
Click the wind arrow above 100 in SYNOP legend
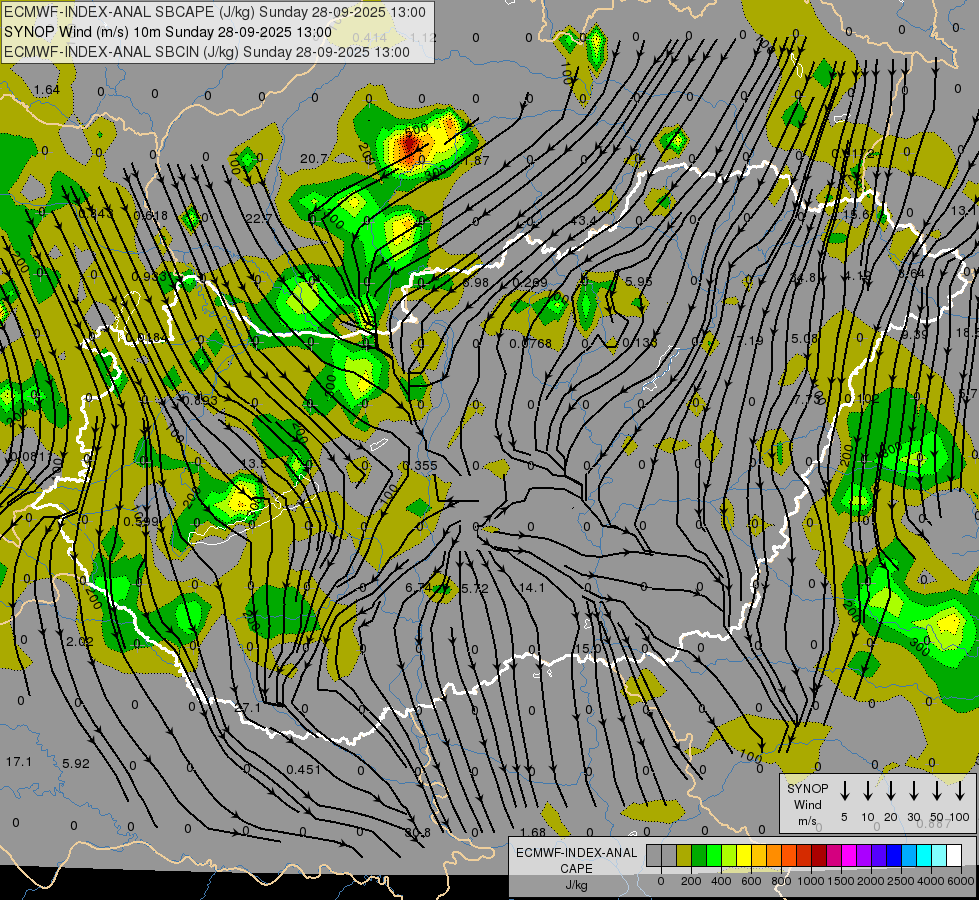(960, 791)
